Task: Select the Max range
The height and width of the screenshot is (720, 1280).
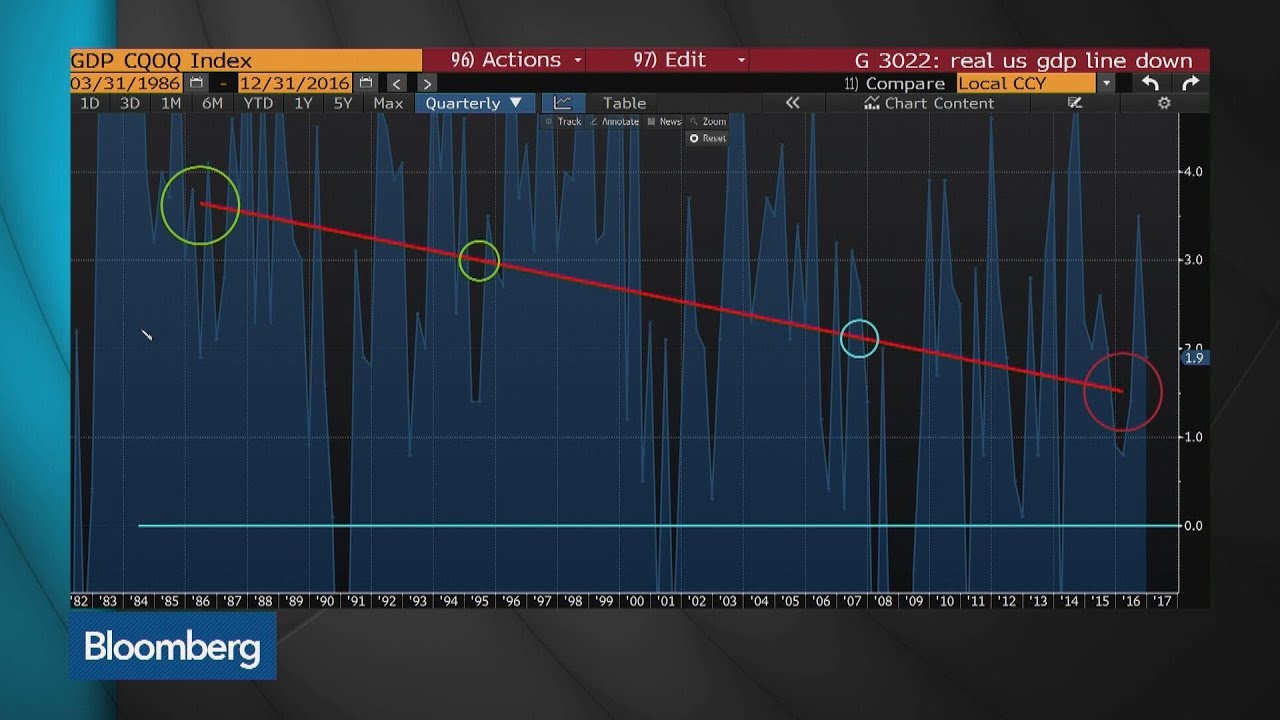Action: tap(388, 103)
